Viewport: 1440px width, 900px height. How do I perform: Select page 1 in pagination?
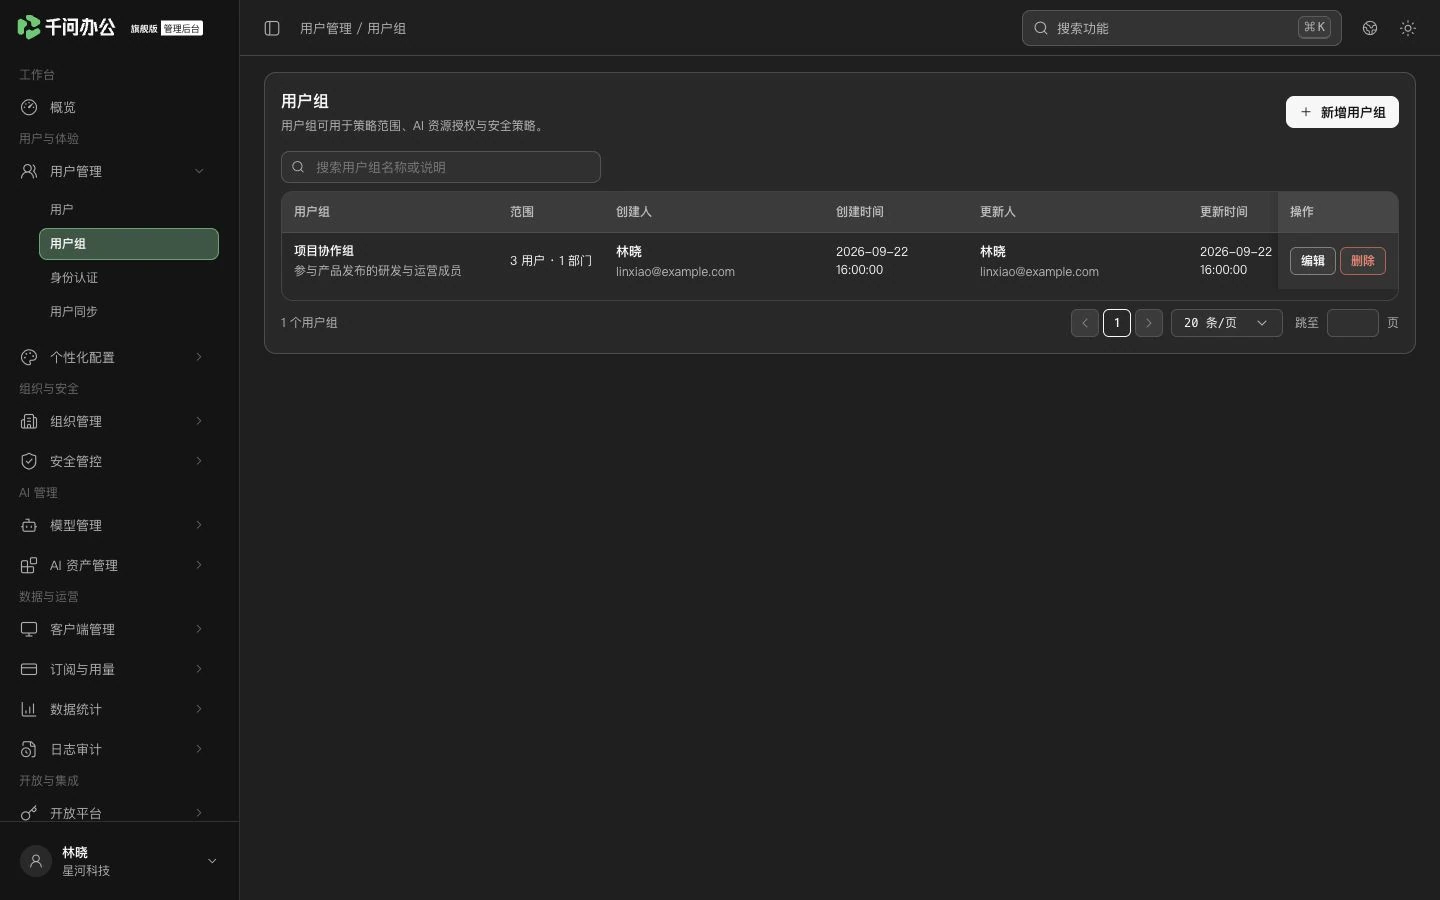tap(1117, 323)
